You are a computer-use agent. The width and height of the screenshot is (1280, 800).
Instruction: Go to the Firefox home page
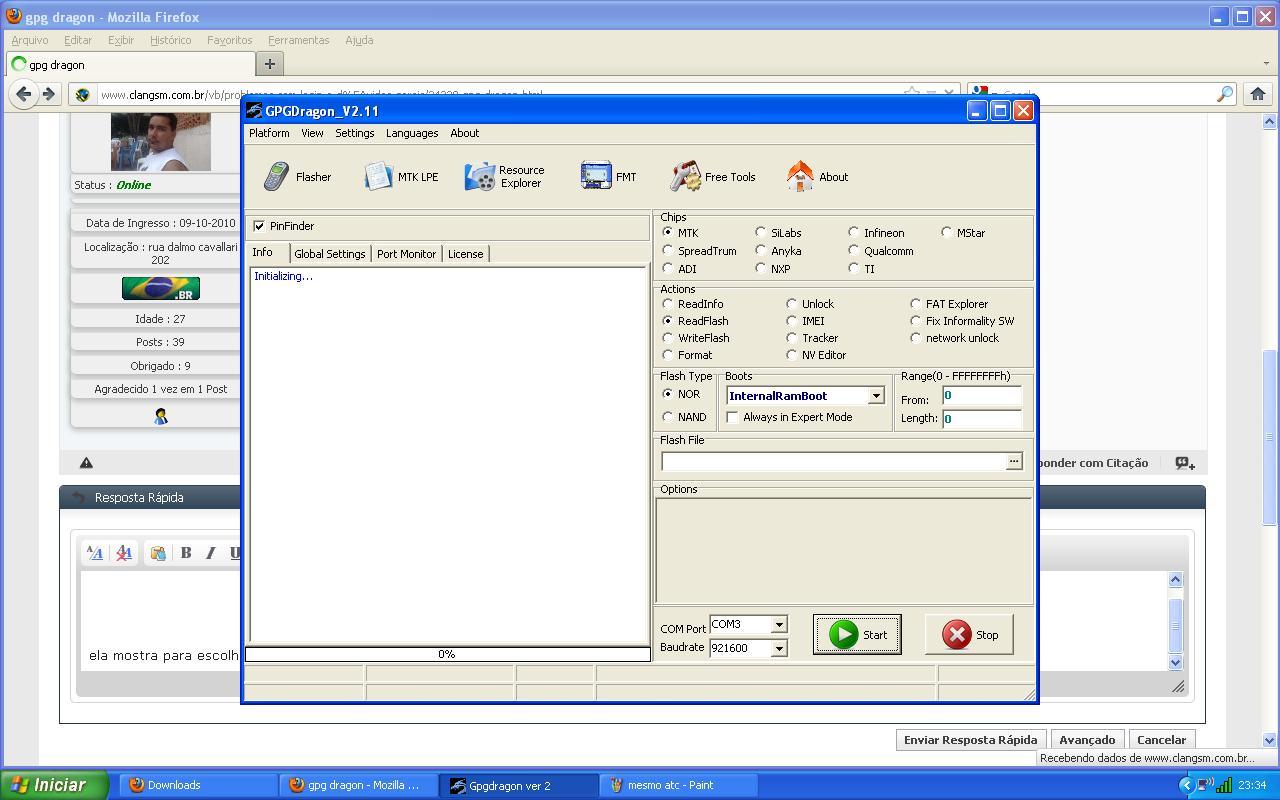1258,94
